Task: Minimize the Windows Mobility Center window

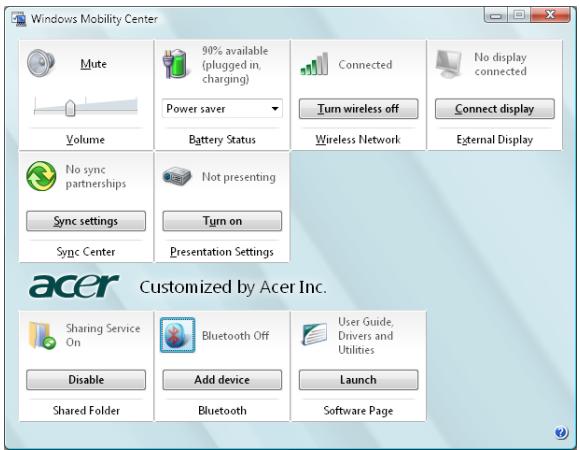Action: 496,16
